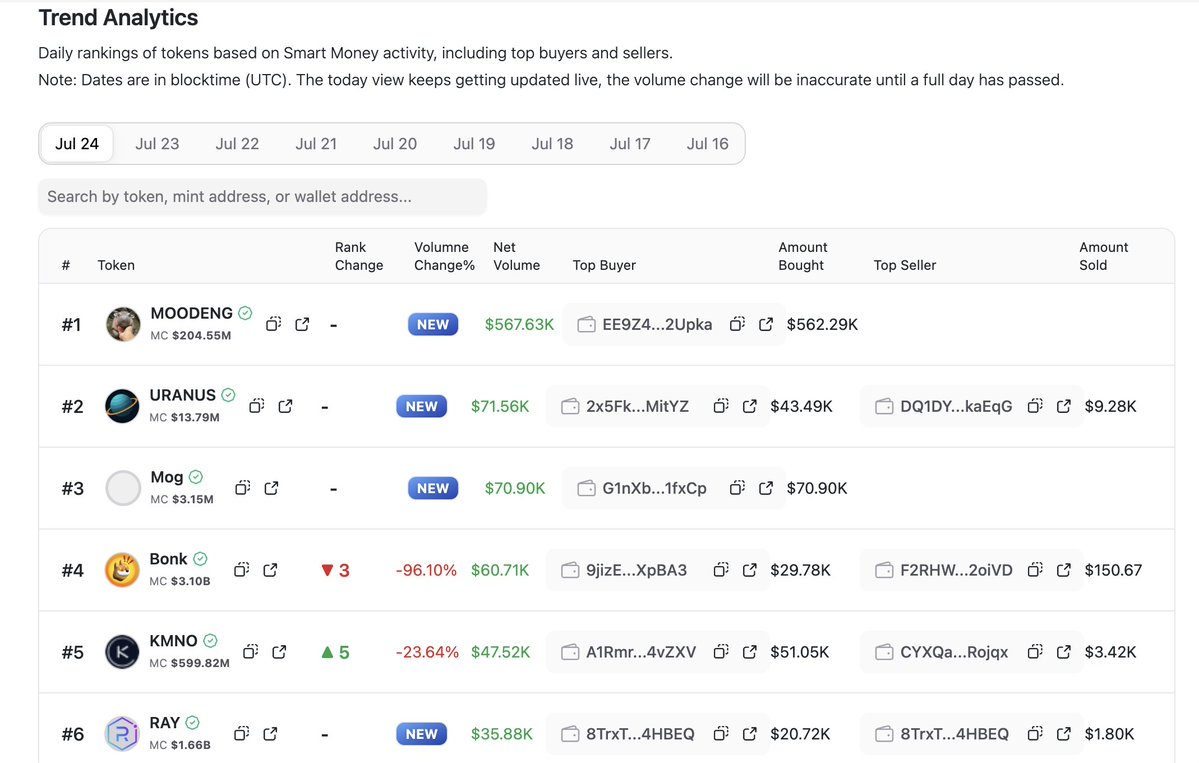The height and width of the screenshot is (763, 1199).
Task: Switch to the Jul 23 tab
Action: pyautogui.click(x=157, y=144)
